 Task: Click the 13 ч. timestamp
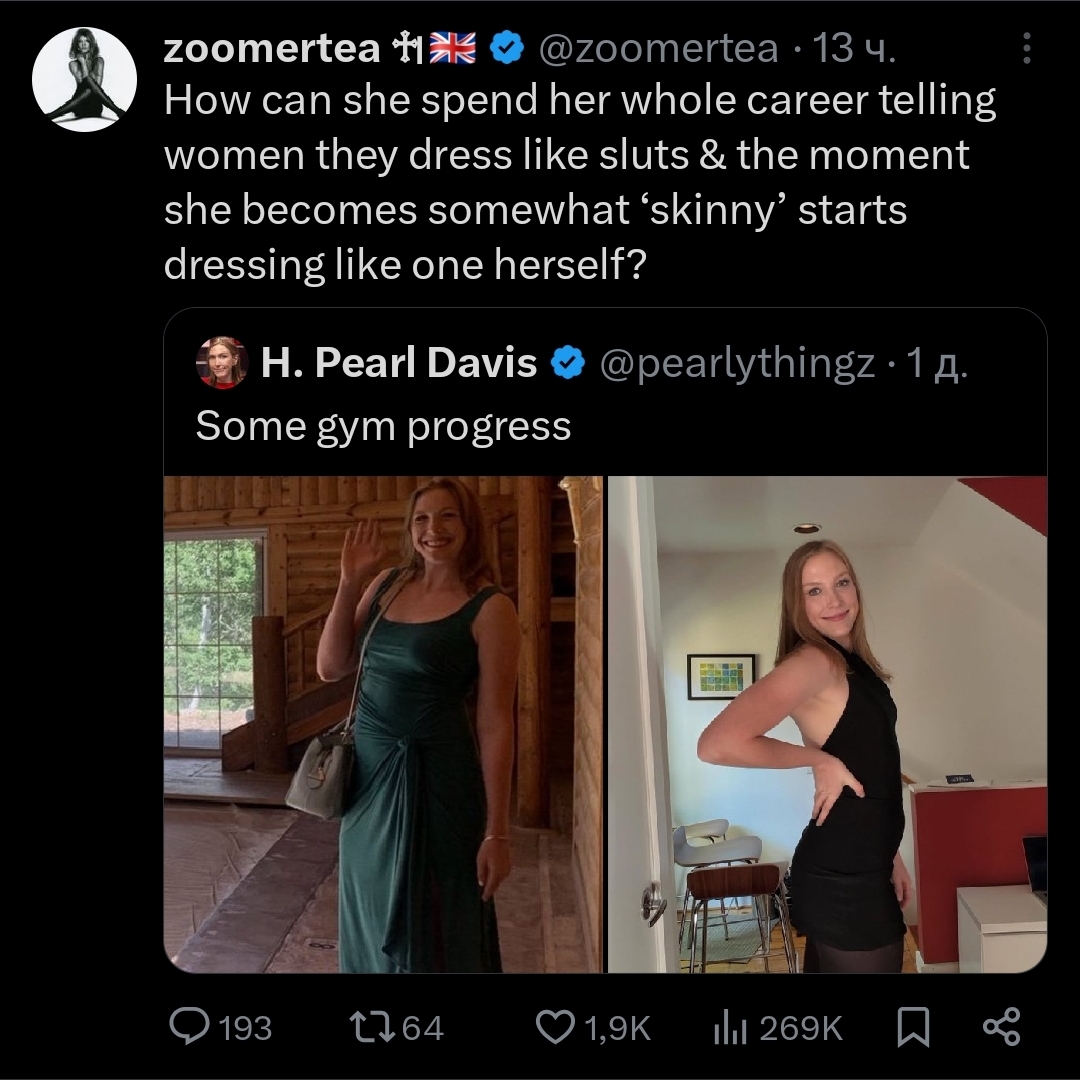coord(853,48)
